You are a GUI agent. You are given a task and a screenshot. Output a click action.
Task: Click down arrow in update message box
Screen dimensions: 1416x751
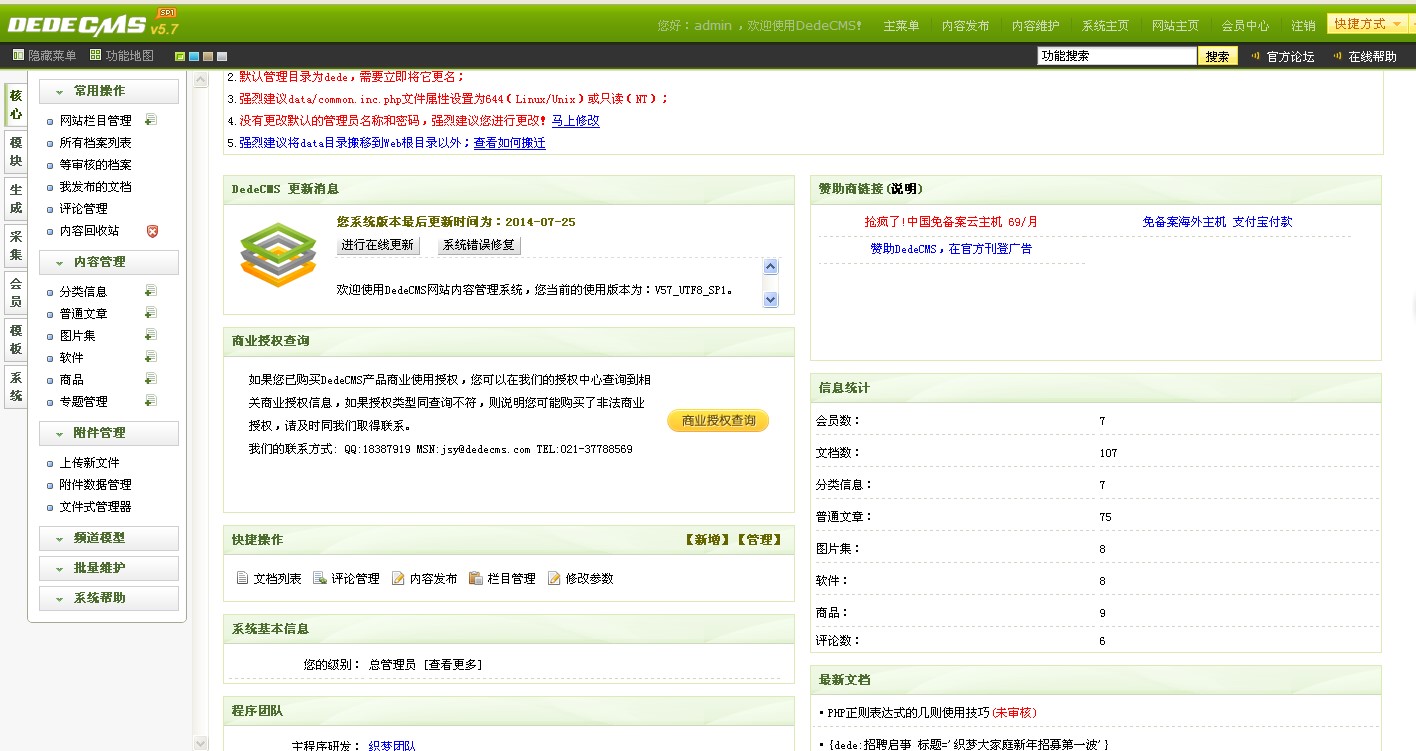tap(770, 299)
